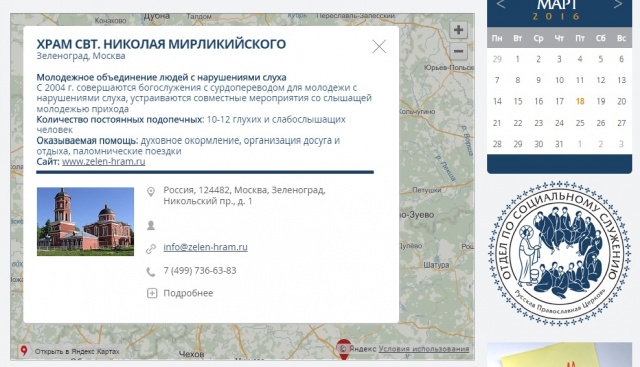Go to previous month in calendar
This screenshot has width=640, height=367.
point(501,5)
